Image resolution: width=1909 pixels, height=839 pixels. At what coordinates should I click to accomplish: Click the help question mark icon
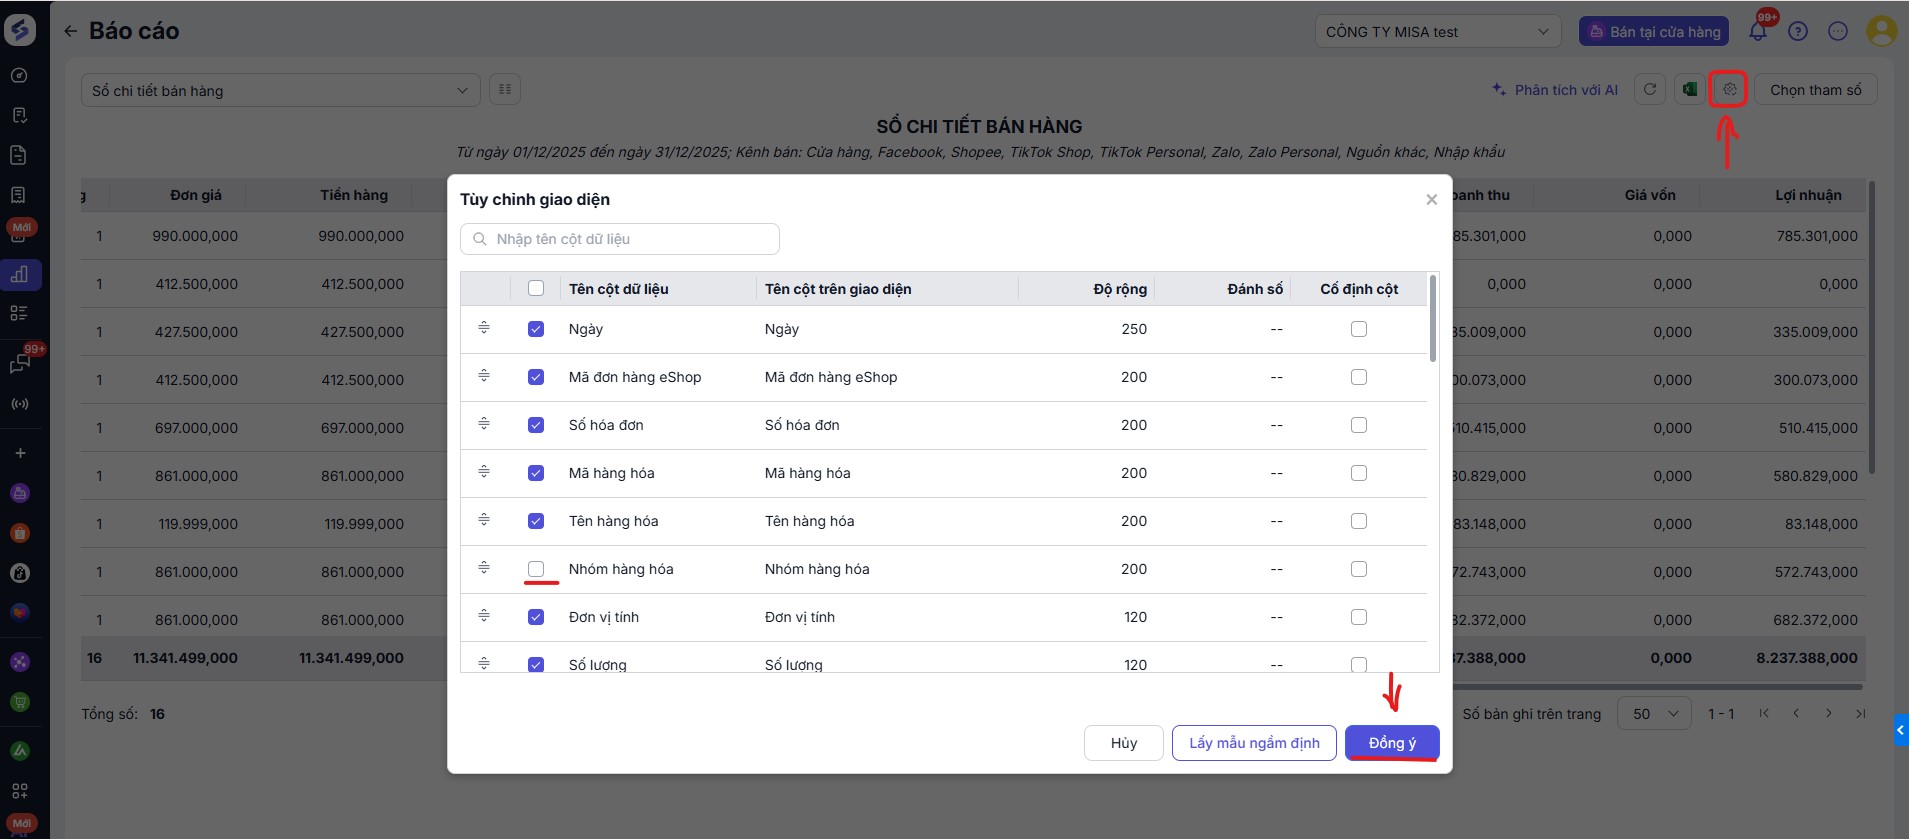coord(1798,31)
